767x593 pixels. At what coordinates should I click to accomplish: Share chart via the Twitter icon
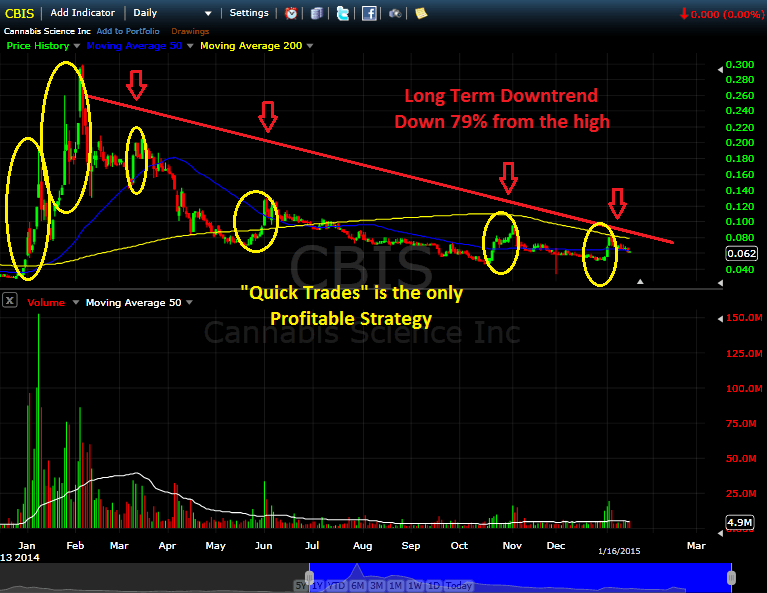click(343, 13)
